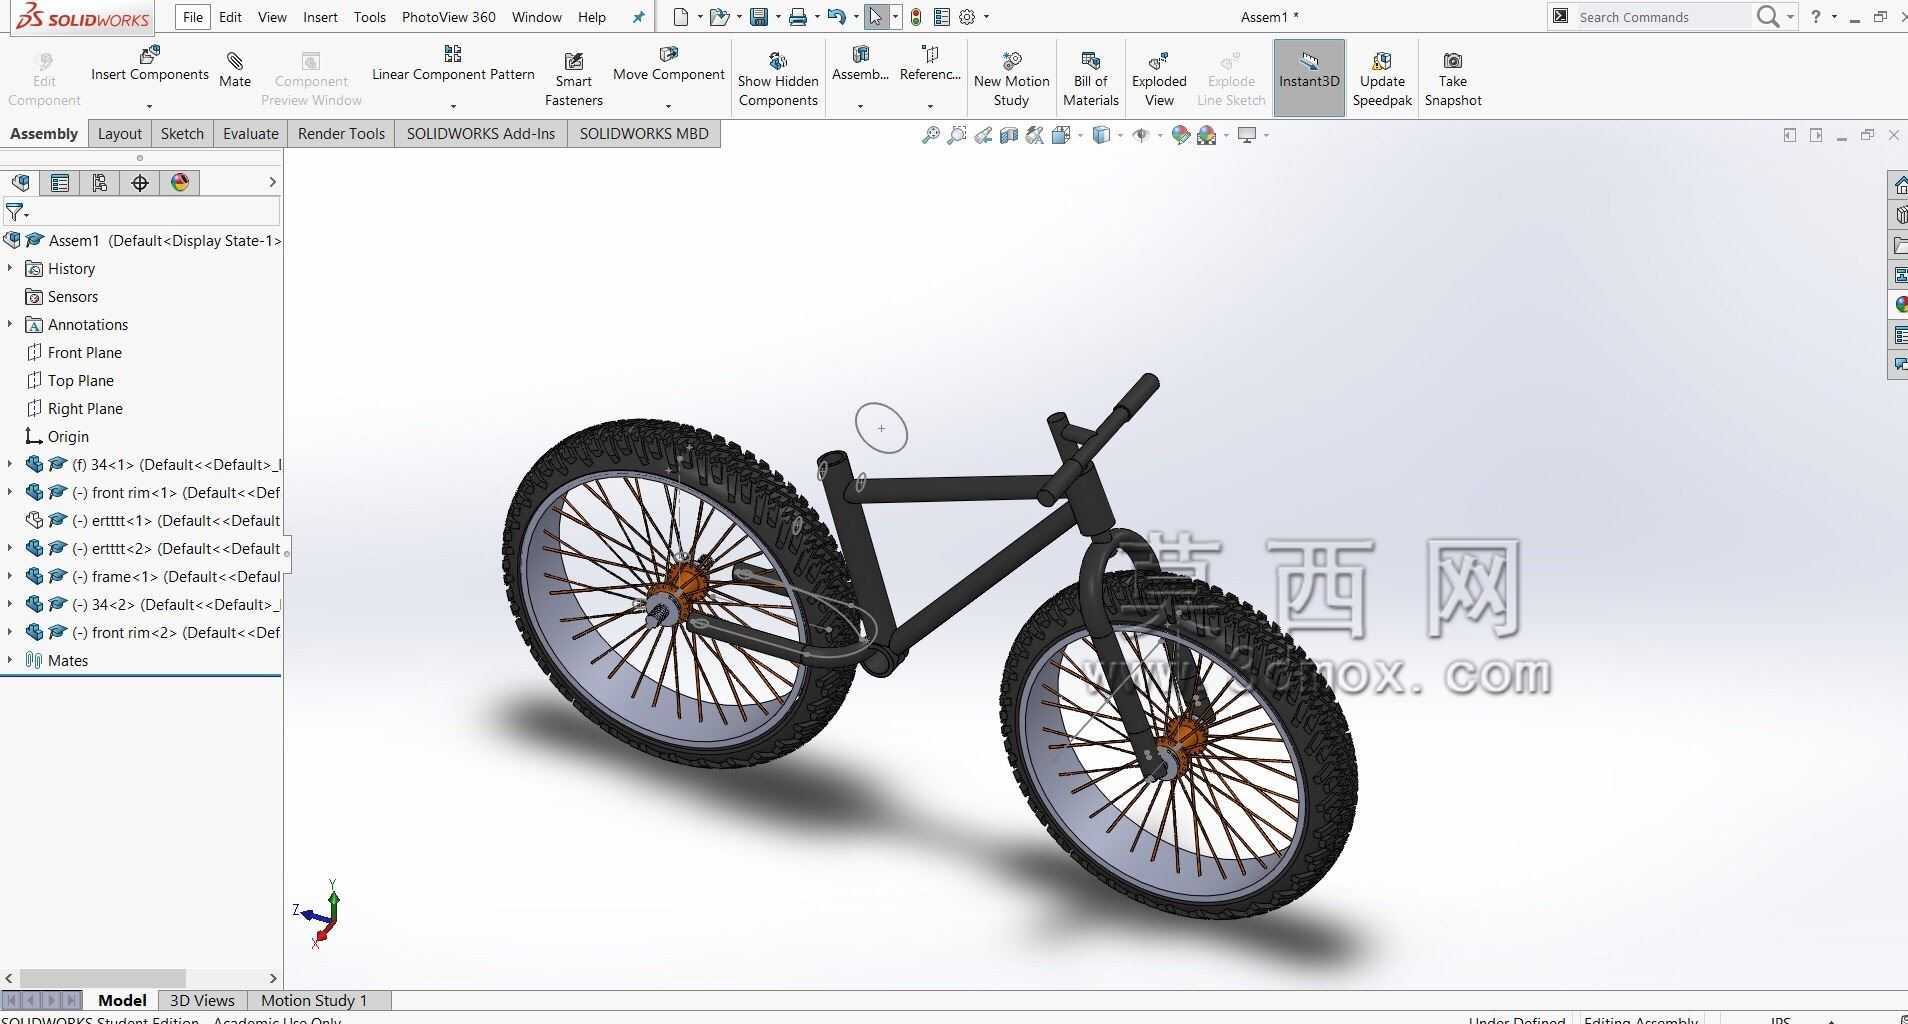Click Show Hidden Components
The width and height of the screenshot is (1908, 1024).
778,79
